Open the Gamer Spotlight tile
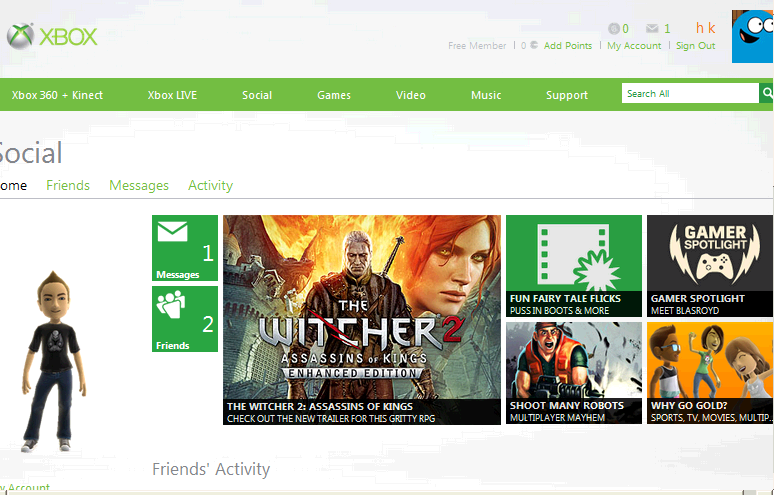Image resolution: width=774 pixels, height=495 pixels. 710,266
